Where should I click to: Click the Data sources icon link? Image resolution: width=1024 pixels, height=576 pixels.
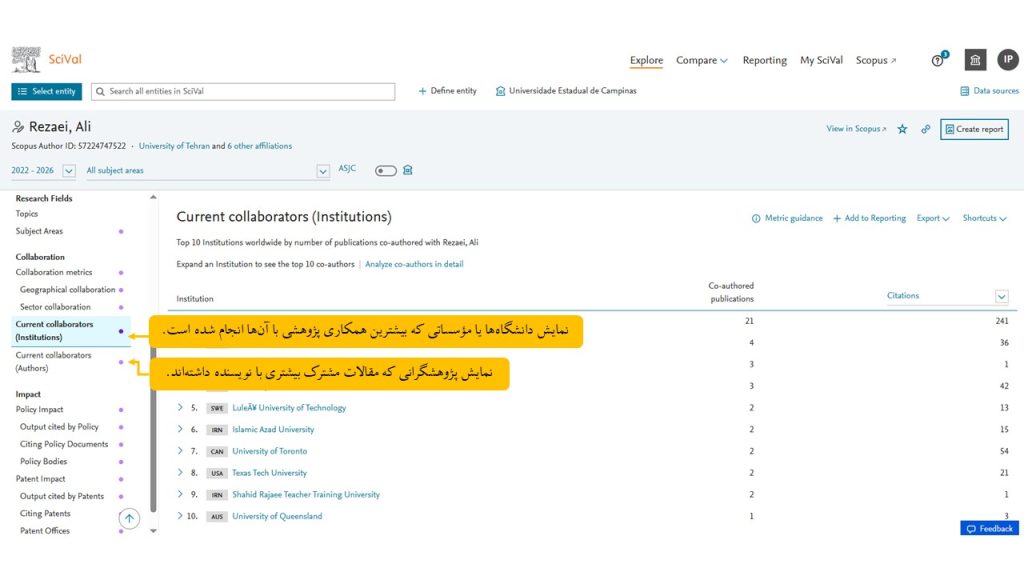click(989, 91)
